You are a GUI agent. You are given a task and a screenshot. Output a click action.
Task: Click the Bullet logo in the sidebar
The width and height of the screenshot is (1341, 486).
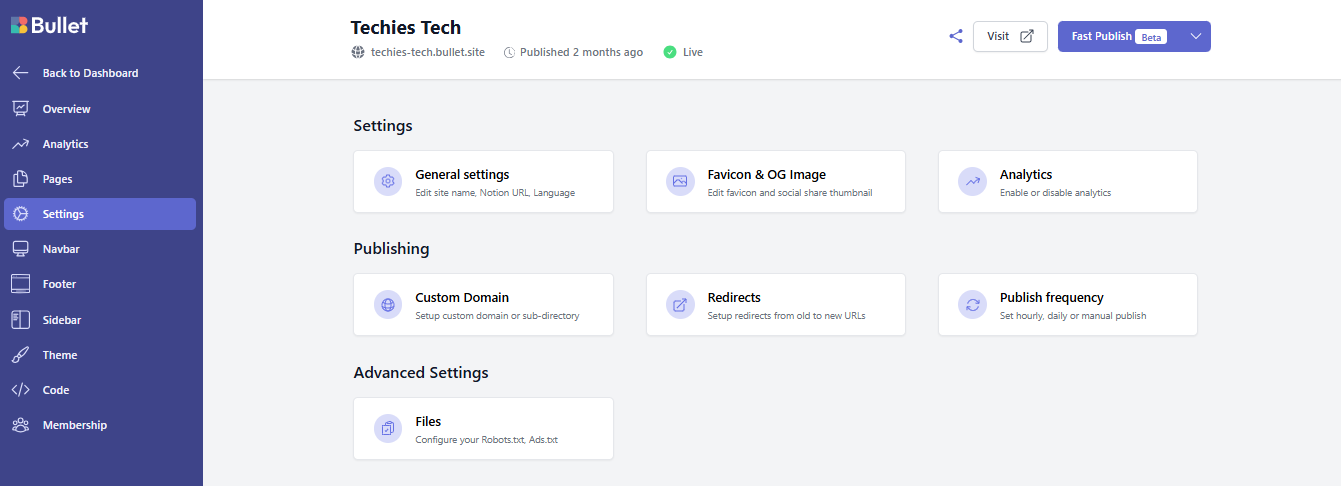(50, 25)
